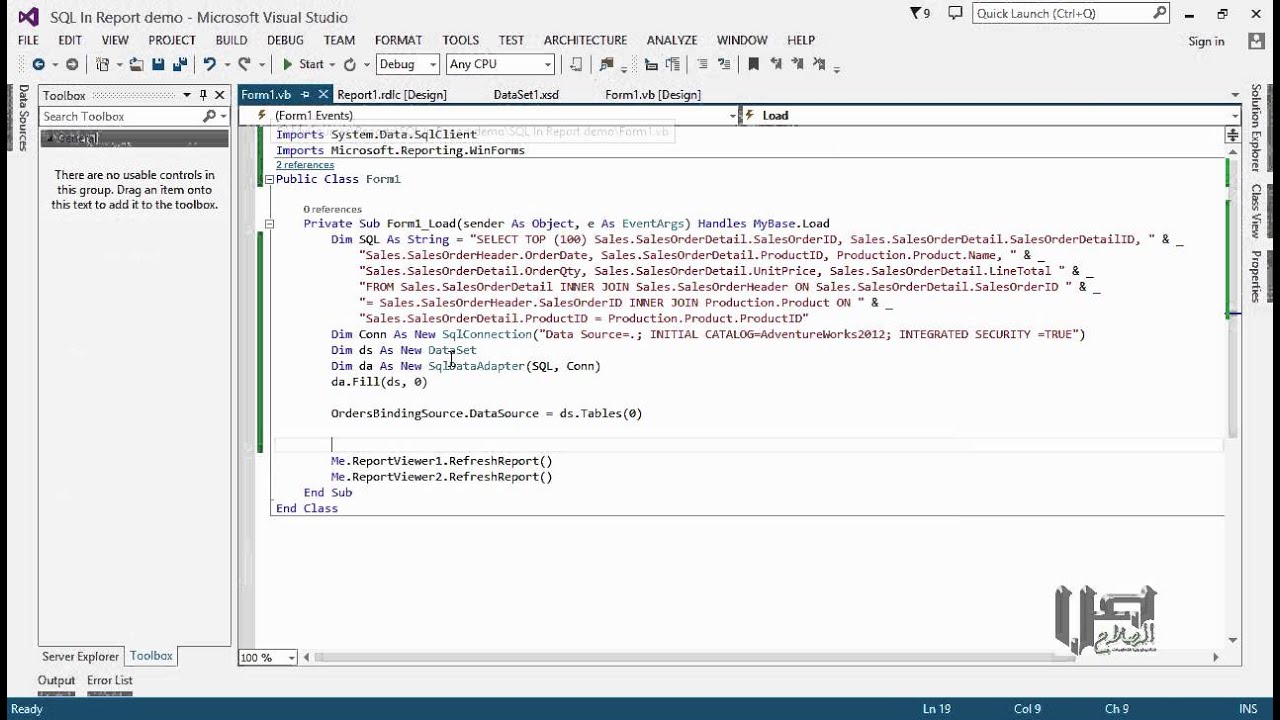1280x720 pixels.
Task: Open the Class View side tab
Action: pos(1256,211)
